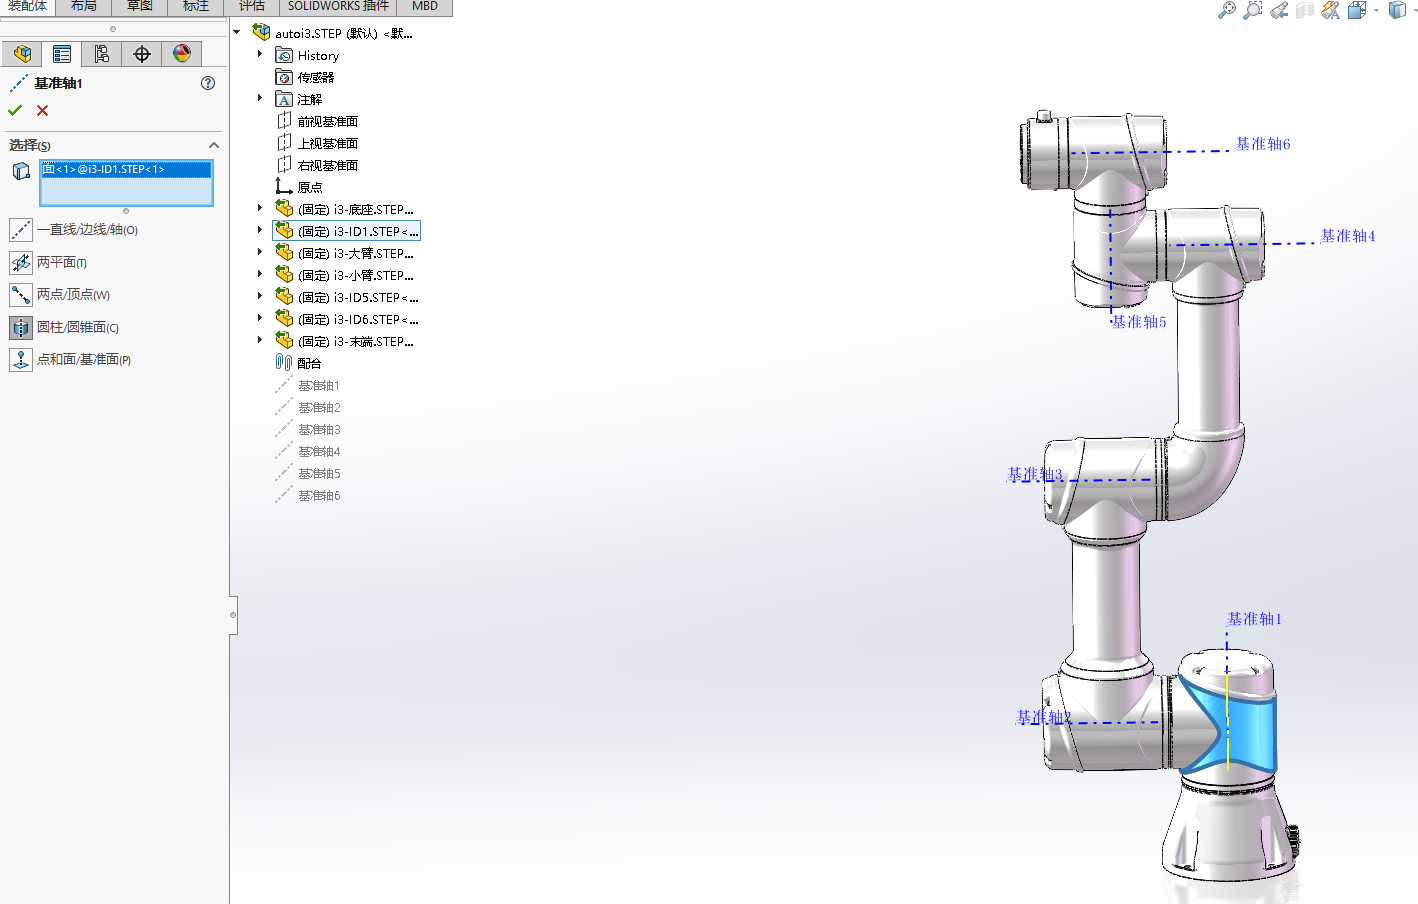Select 基准轴6 in the feature tree
The width and height of the screenshot is (1418, 904).
pos(308,495)
